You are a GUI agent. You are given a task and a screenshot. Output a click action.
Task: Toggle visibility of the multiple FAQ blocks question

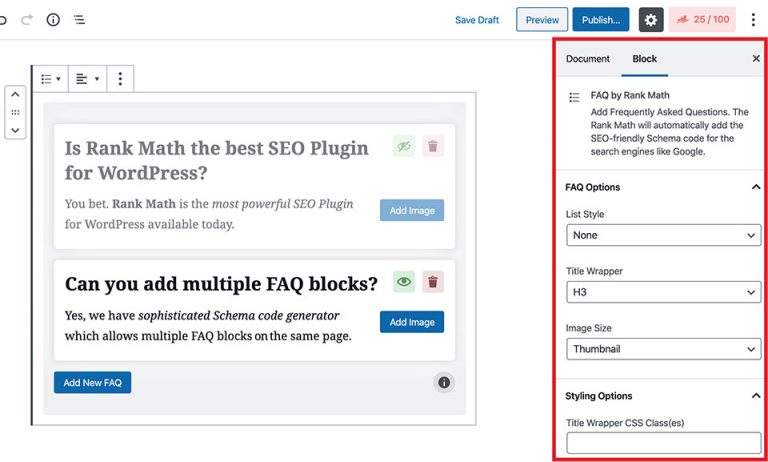click(403, 283)
